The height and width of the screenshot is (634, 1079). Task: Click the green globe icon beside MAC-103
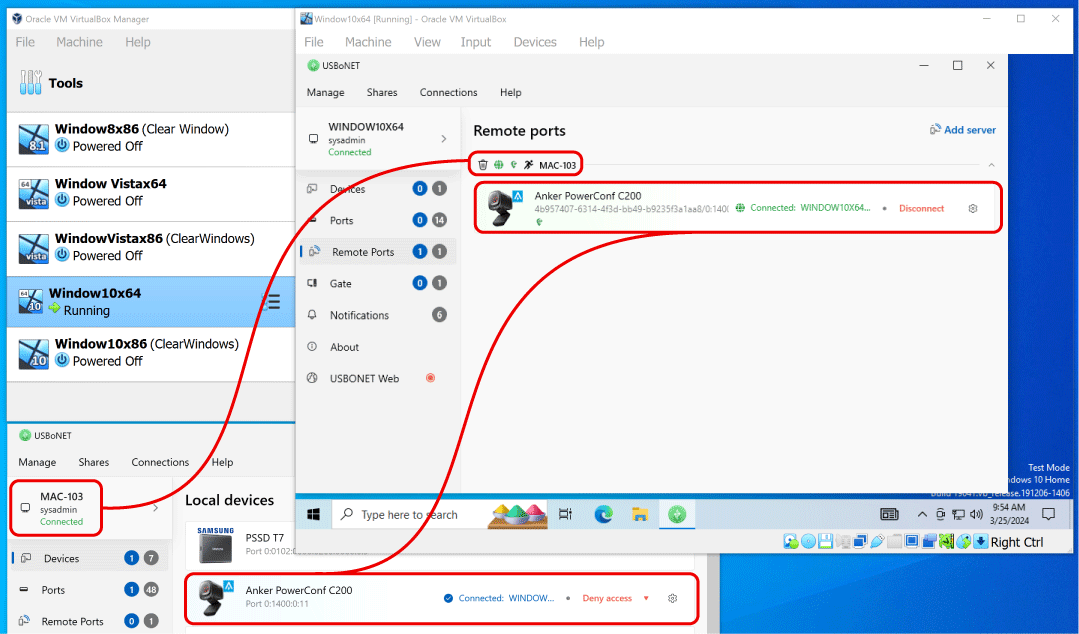click(x=498, y=164)
